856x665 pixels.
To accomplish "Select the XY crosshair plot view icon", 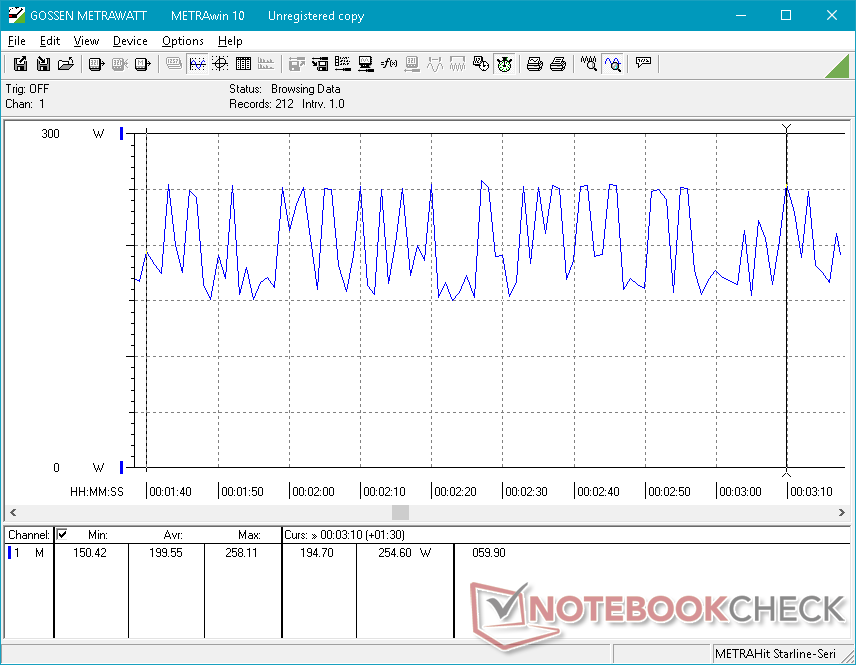I will point(220,64).
